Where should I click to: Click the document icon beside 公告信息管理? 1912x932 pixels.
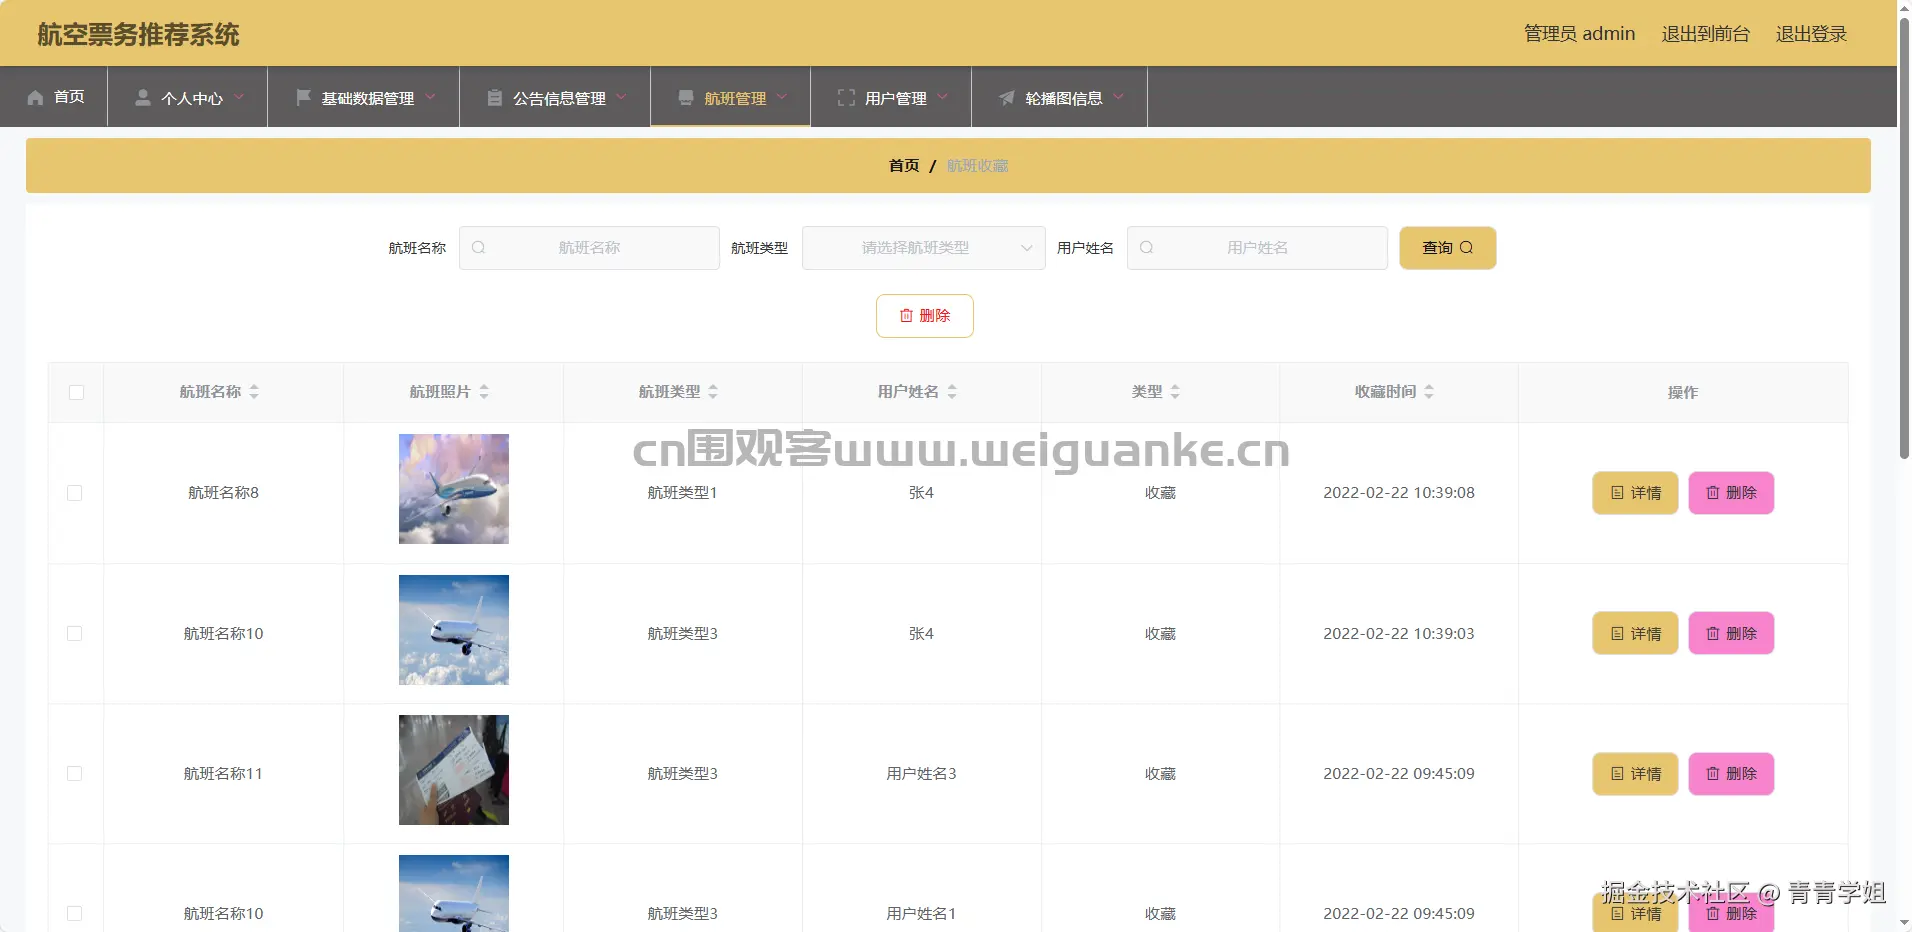[495, 97]
